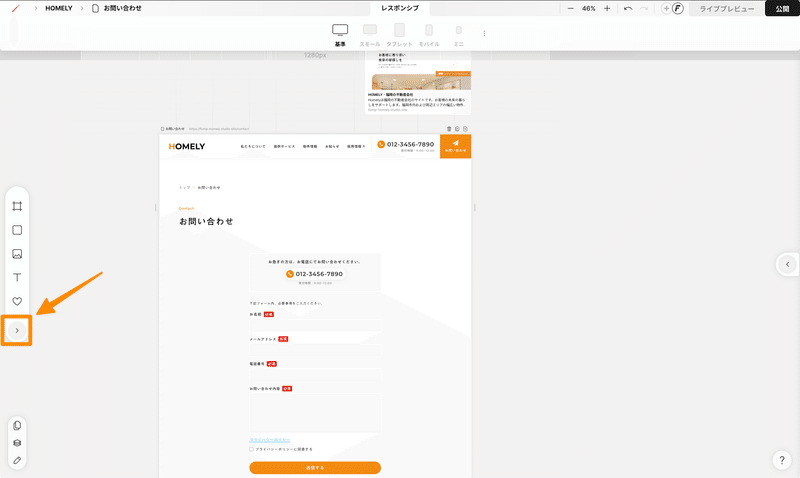This screenshot has width=800, height=478.
Task: Click the 公開 publish button
Action: (782, 9)
